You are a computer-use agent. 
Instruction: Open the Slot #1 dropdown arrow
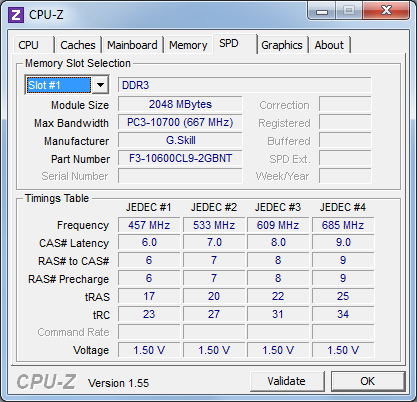[100, 85]
